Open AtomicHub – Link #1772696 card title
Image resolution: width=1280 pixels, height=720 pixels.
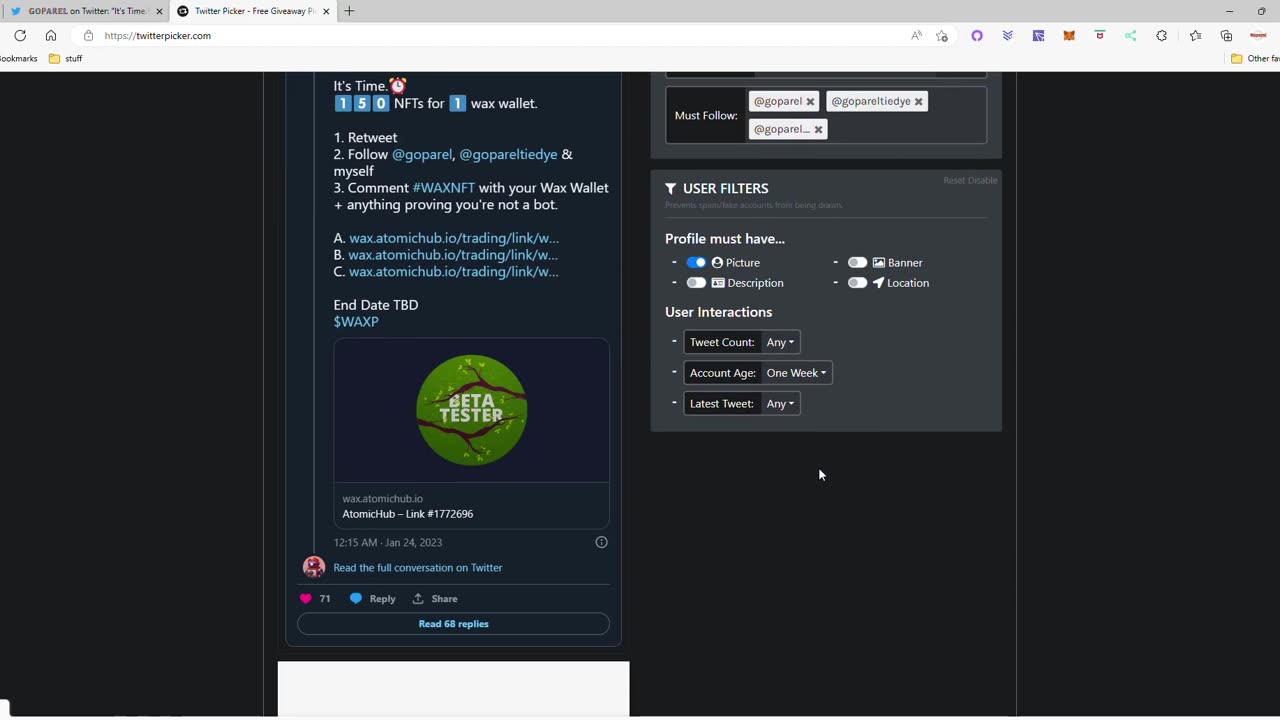click(x=408, y=514)
